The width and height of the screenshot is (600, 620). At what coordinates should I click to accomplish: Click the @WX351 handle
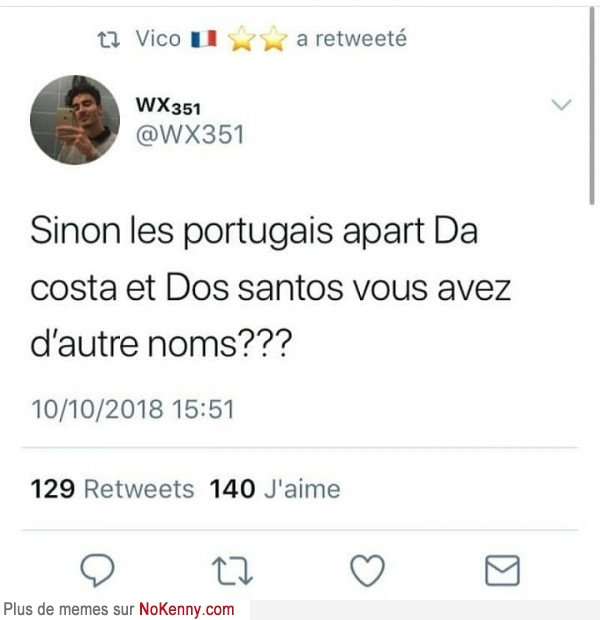[x=190, y=134]
